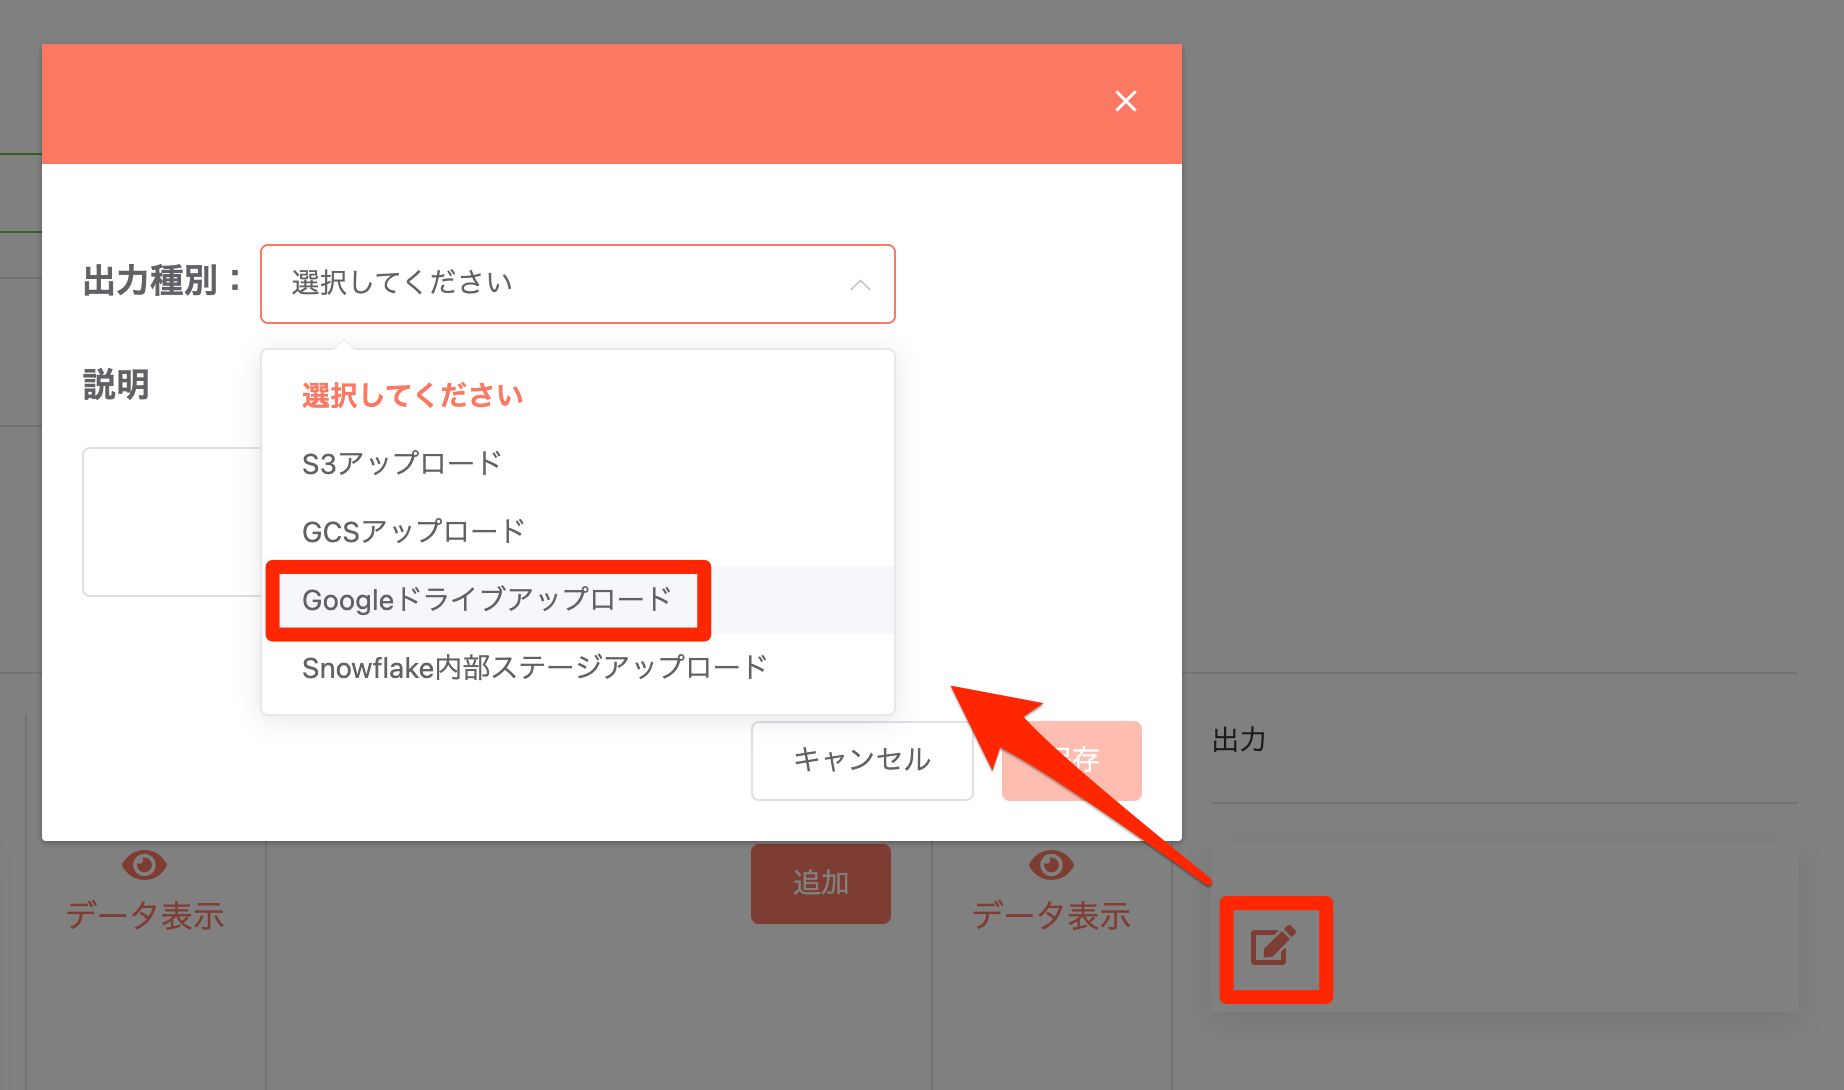
Task: Choose the highlighted Googleドライブアップロード entry
Action: [x=487, y=599]
